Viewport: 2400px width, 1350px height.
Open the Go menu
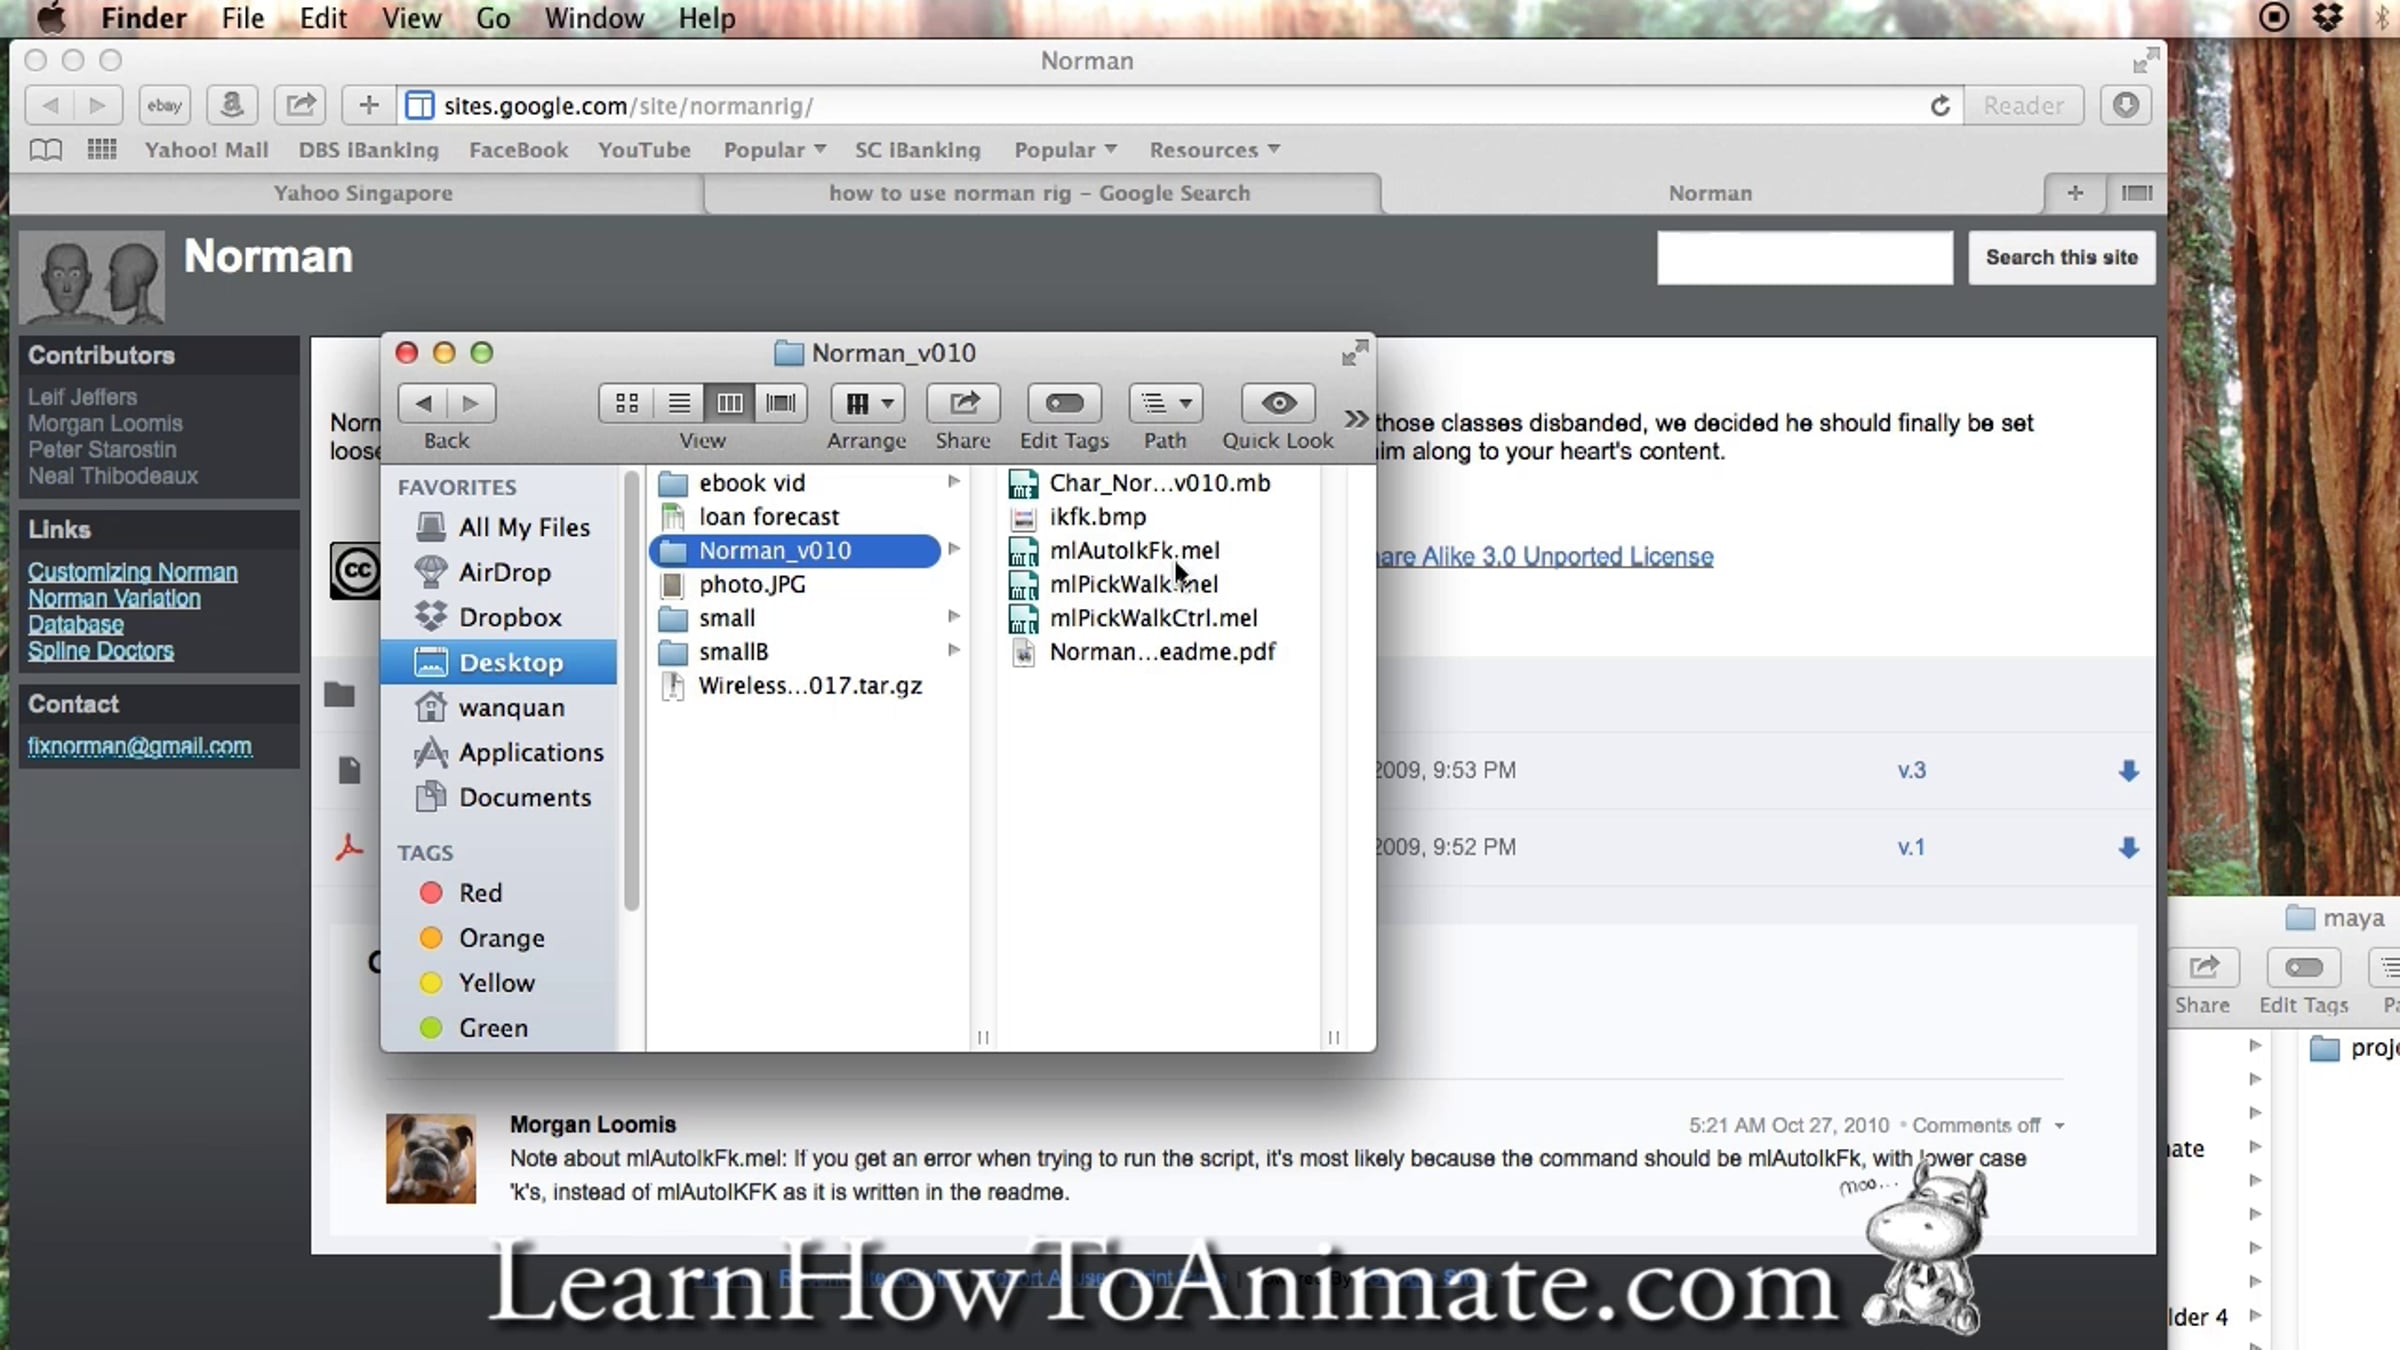coord(493,18)
